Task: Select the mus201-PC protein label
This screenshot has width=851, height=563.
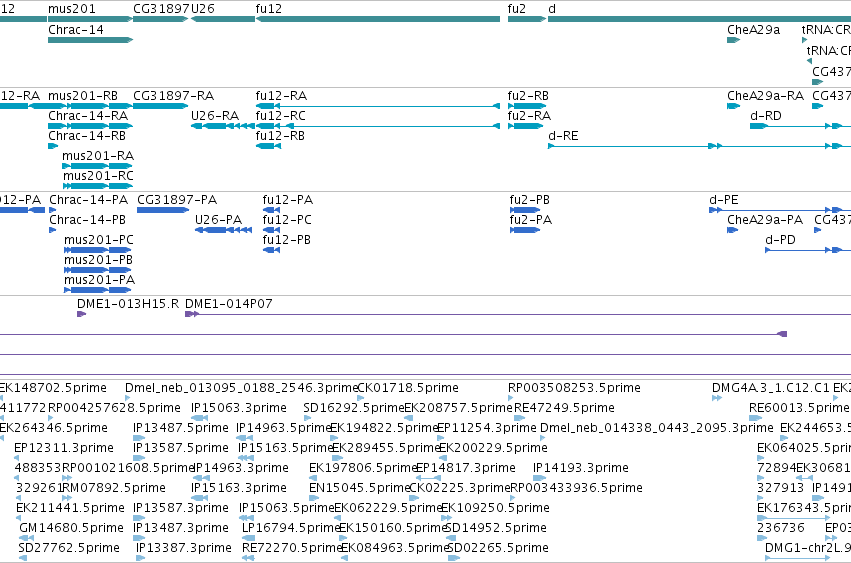Action: click(x=99, y=240)
